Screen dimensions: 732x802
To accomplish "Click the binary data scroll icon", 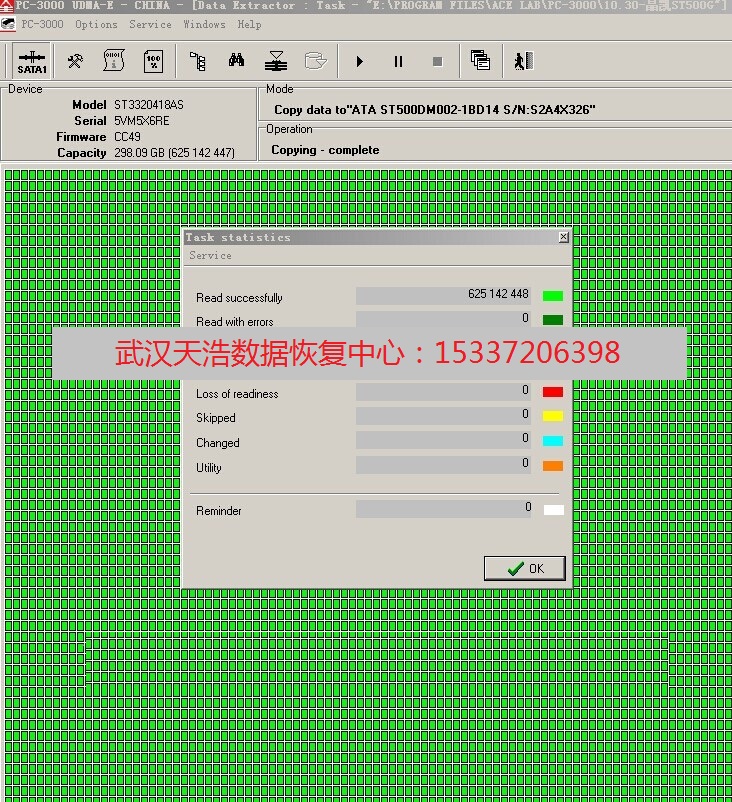I will [x=114, y=62].
